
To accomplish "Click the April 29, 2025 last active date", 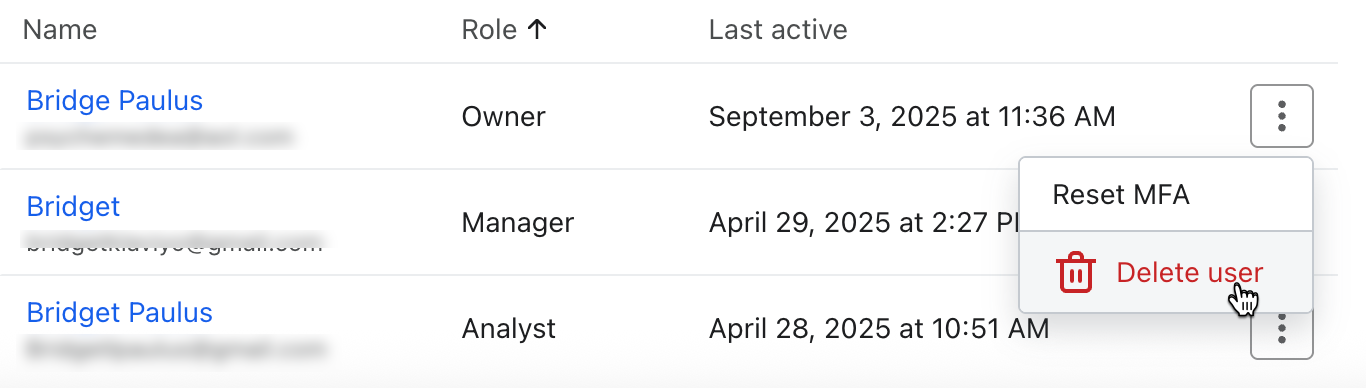I will 863,223.
